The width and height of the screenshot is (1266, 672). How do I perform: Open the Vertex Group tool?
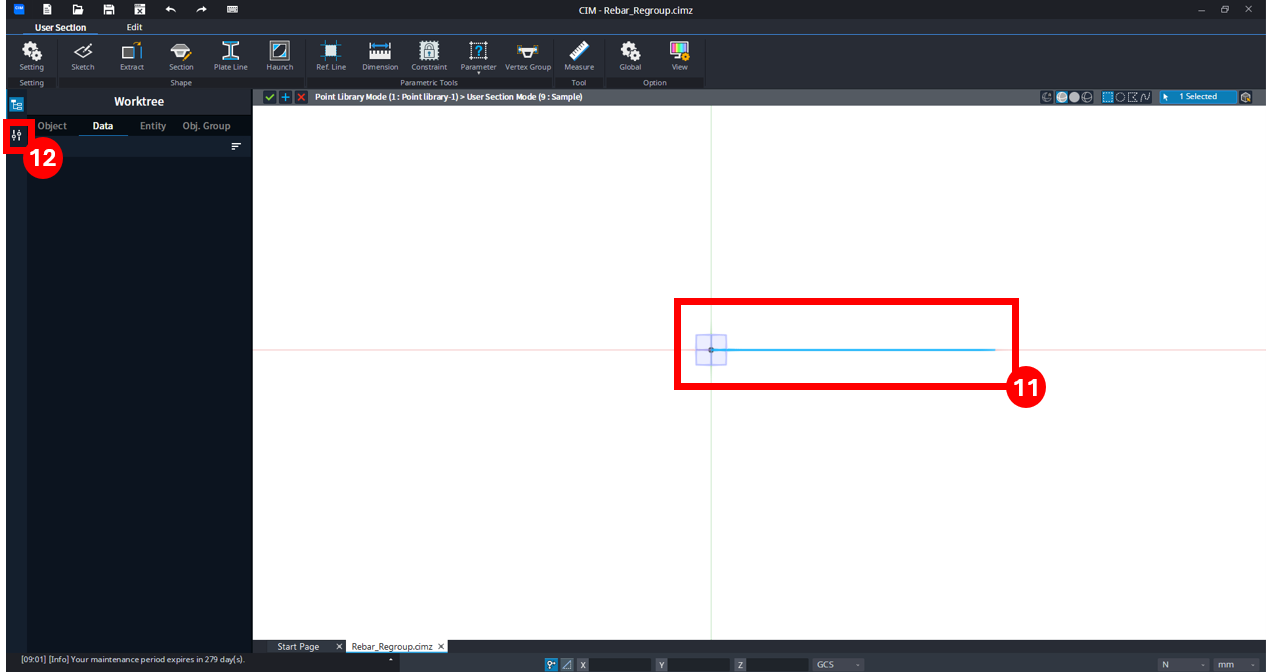click(x=528, y=55)
